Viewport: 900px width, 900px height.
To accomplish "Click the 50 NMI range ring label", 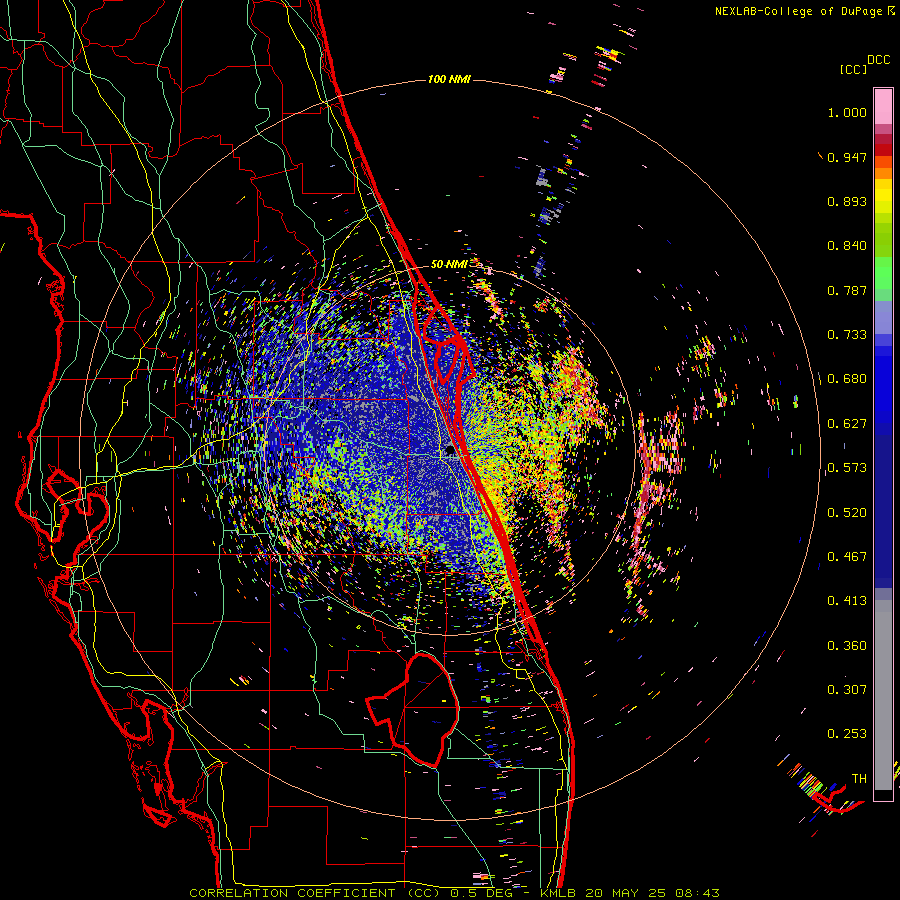I will 449,264.
